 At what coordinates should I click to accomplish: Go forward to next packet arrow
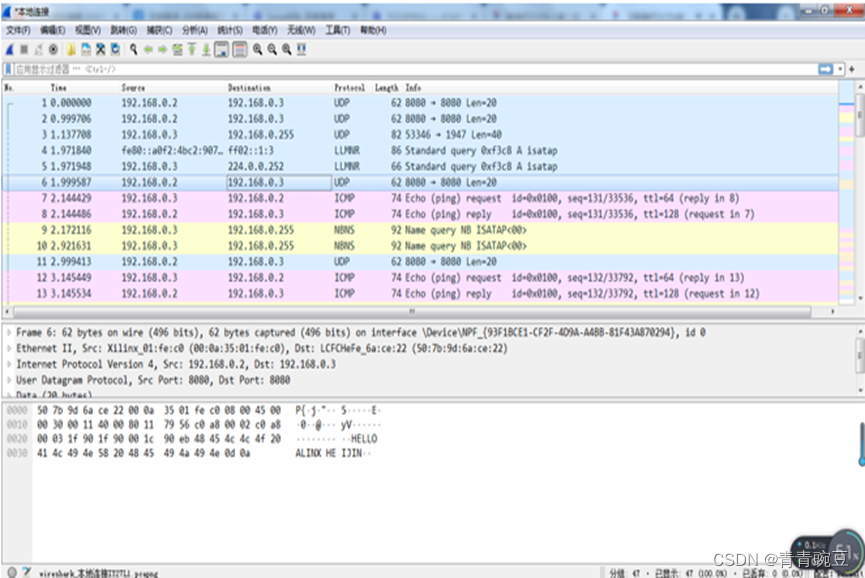click(163, 50)
